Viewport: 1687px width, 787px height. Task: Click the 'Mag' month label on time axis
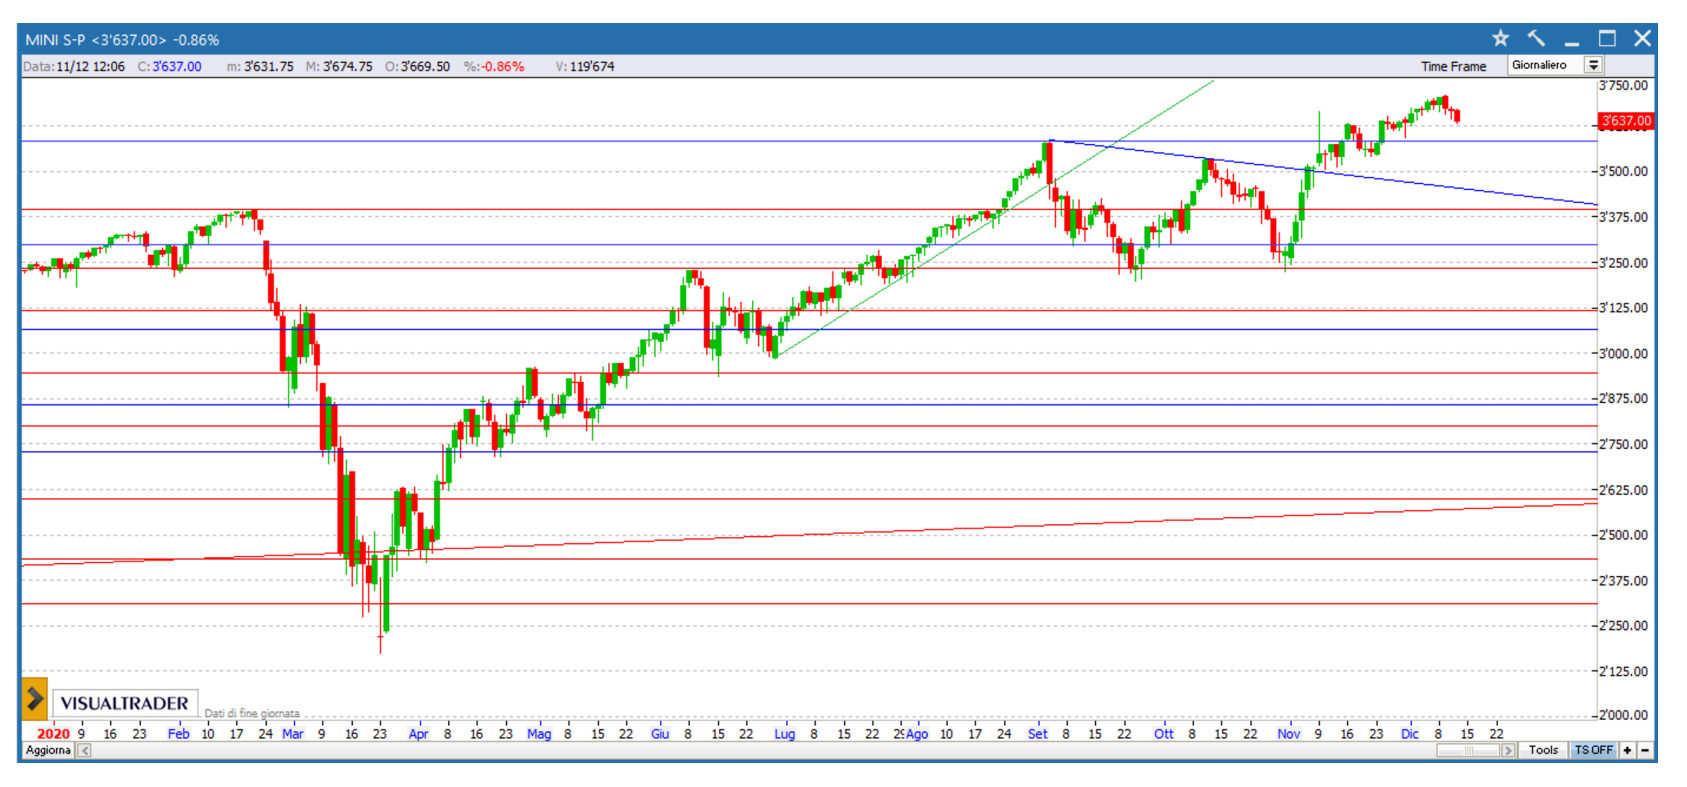click(539, 733)
